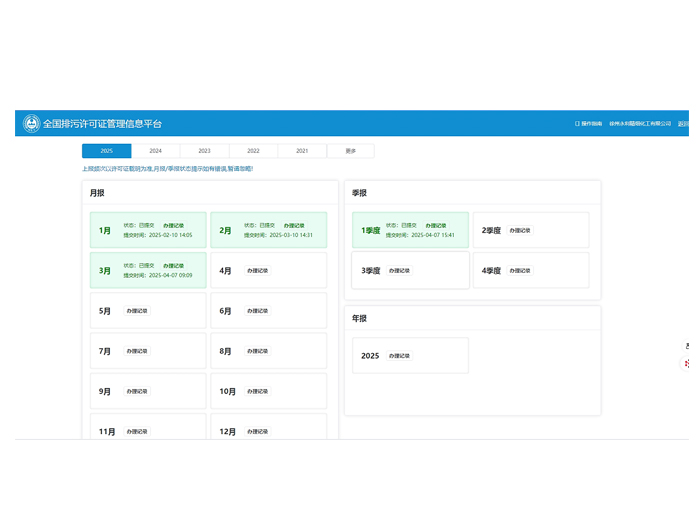The height and width of the screenshot is (525, 700).
Task: Switch to the 2024 year tab
Action: click(x=155, y=151)
